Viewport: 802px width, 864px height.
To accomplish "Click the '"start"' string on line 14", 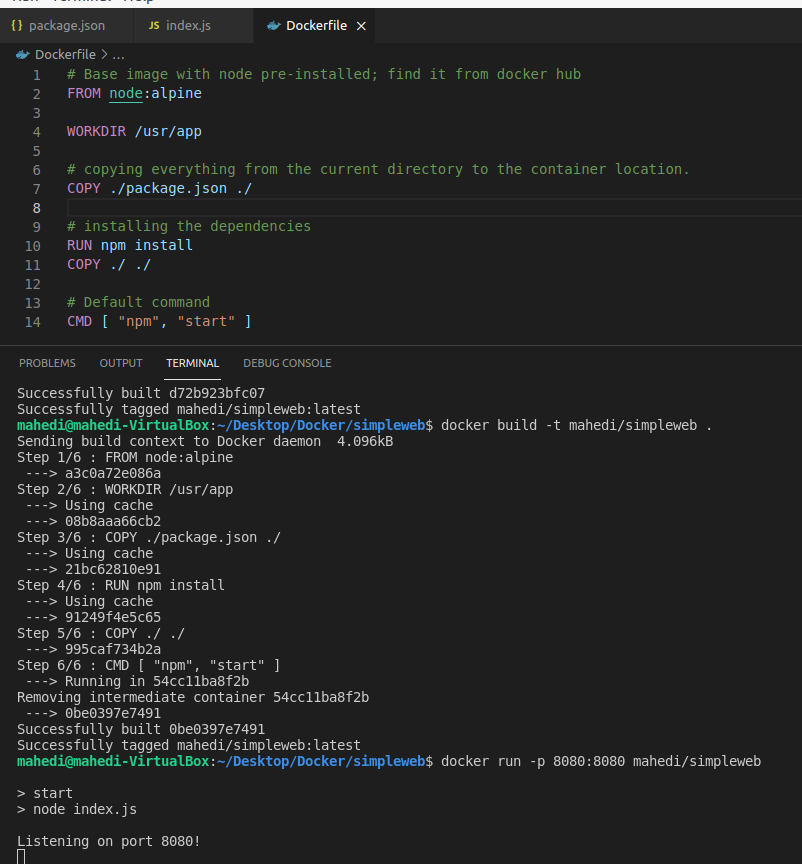I will tap(206, 321).
